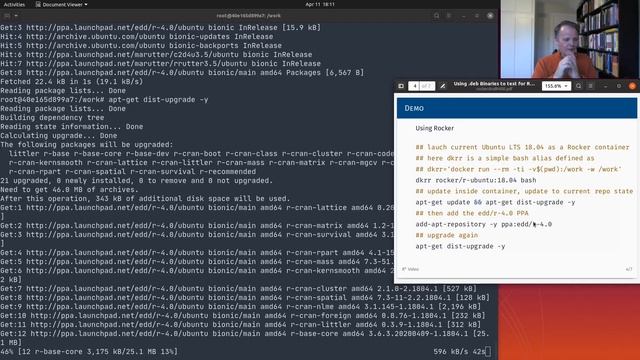Select the page number field showing 4
The height and width of the screenshot is (360, 640).
(x=414, y=86)
